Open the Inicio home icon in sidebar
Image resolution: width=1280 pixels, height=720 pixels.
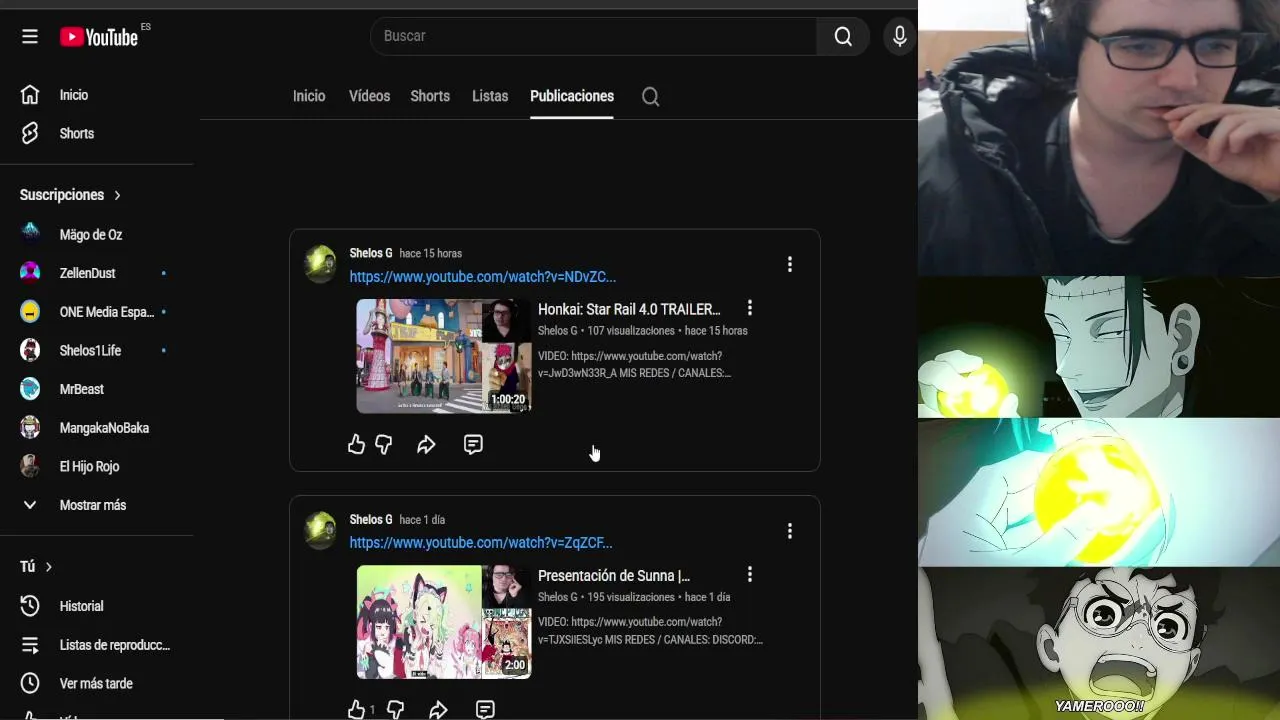[30, 95]
